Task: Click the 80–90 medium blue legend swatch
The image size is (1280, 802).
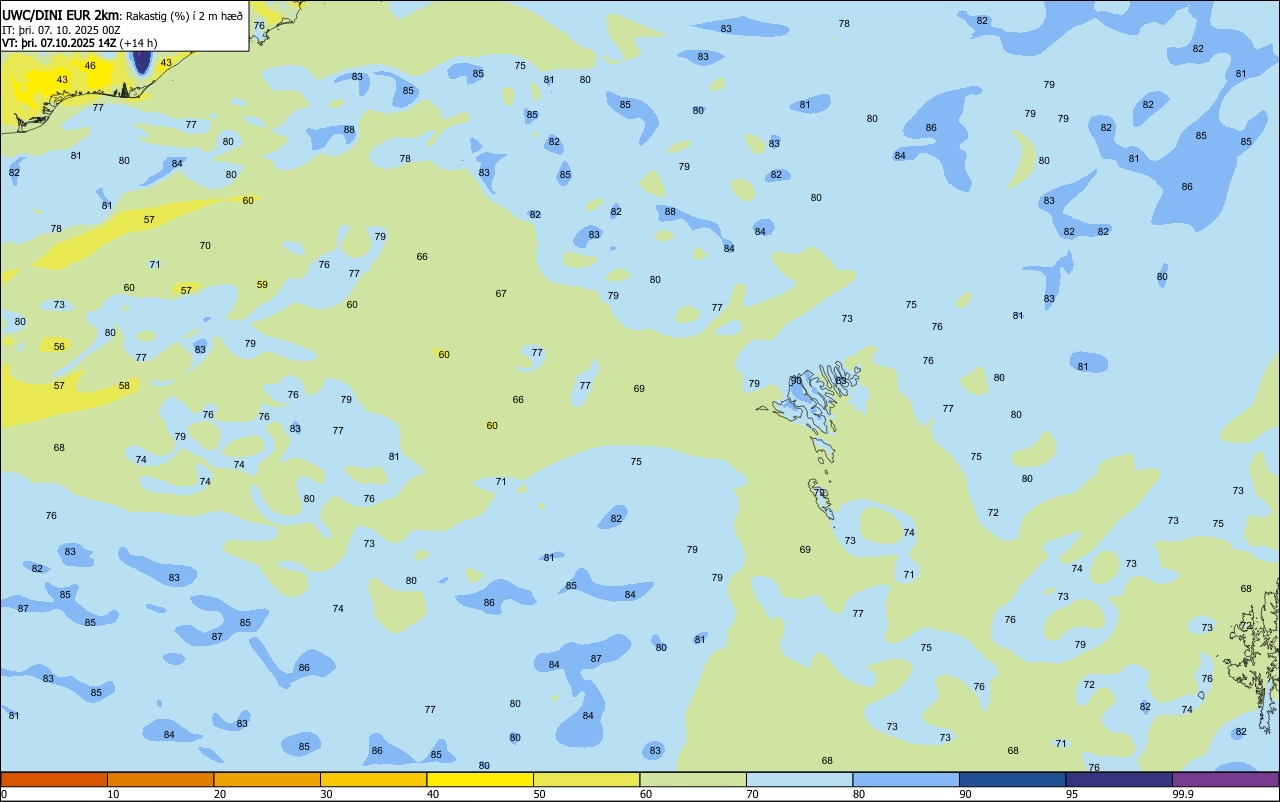Action: pos(906,779)
